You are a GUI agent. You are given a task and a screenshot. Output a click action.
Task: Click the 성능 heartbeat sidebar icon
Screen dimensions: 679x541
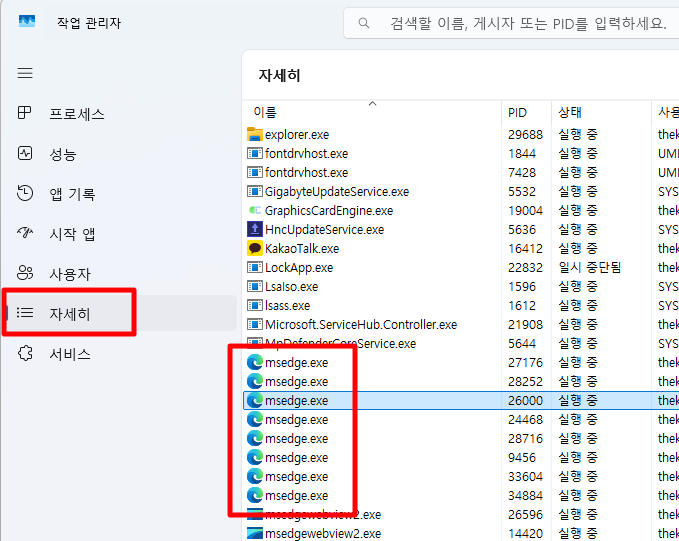tap(25, 153)
